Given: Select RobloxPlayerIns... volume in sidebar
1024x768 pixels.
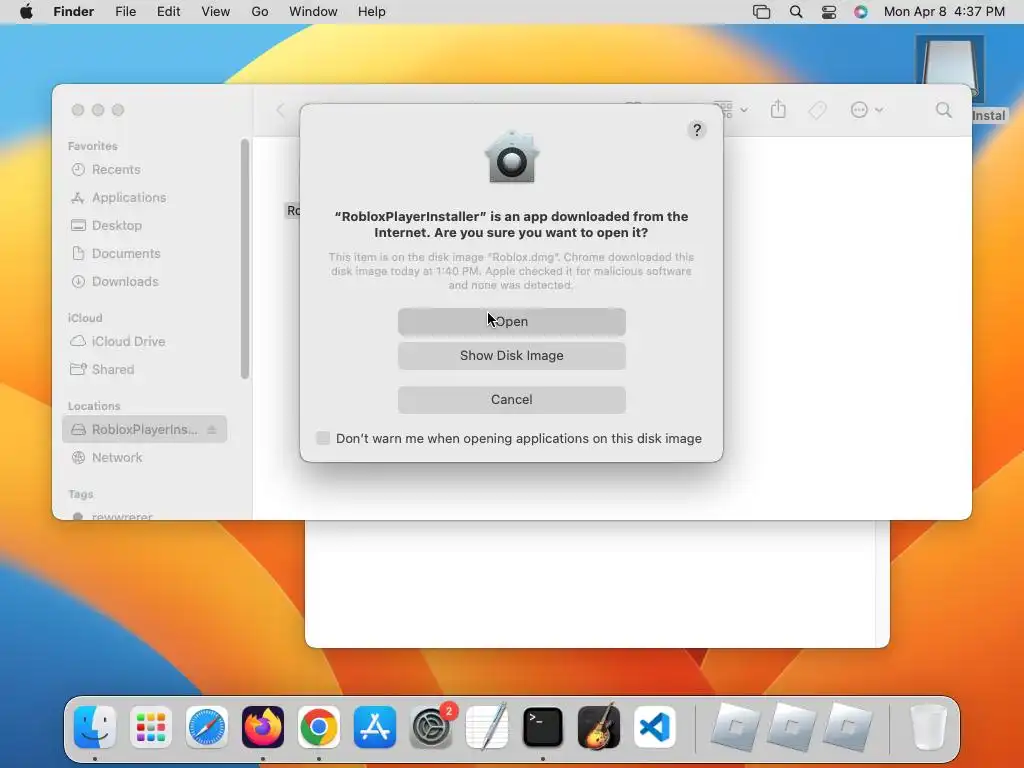Looking at the screenshot, I should (x=144, y=429).
